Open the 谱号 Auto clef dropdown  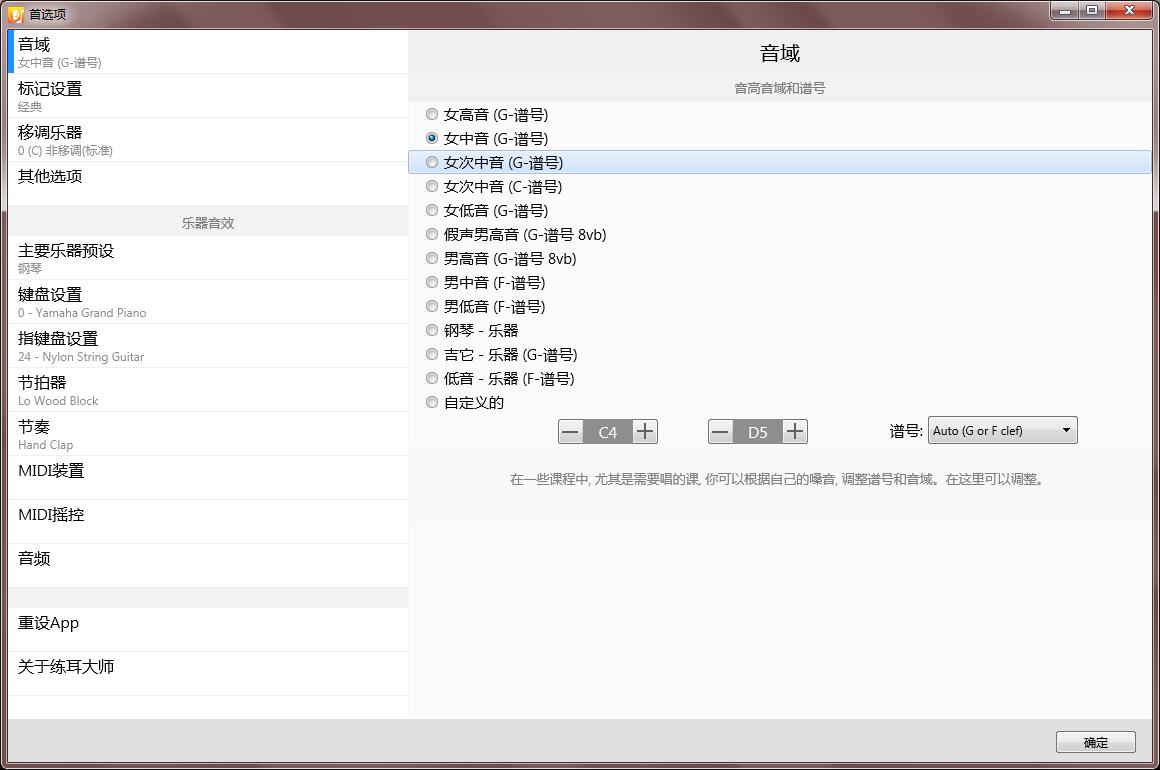pos(1002,430)
